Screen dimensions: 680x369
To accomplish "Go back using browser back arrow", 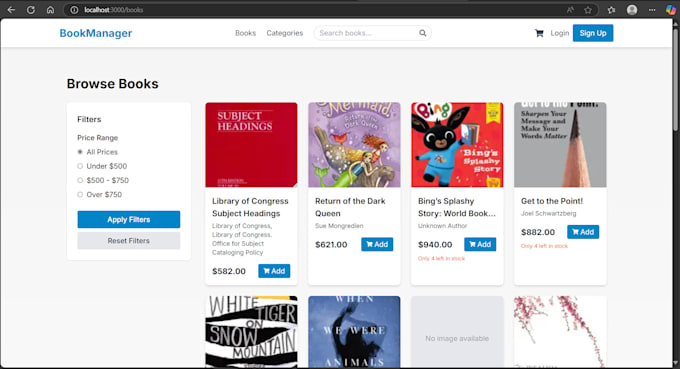I will click(11, 10).
